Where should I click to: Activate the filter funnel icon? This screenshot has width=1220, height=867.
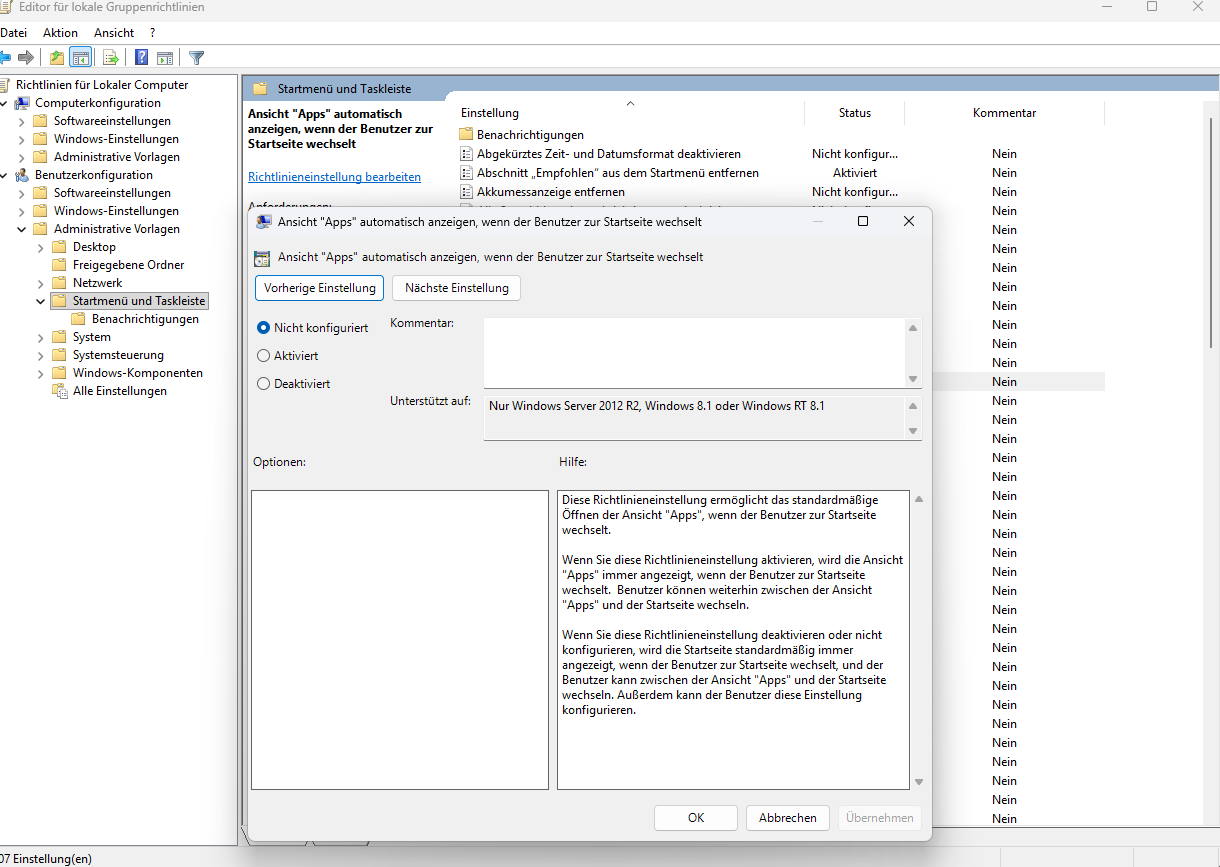(196, 57)
